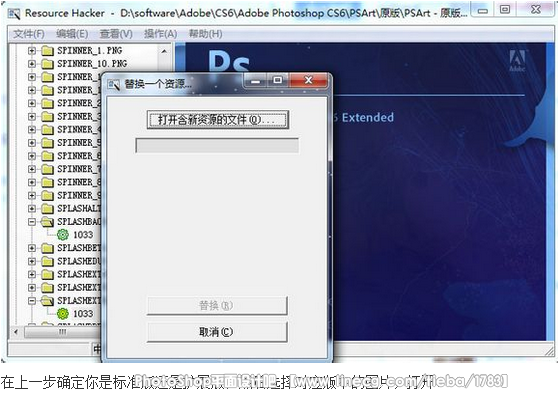Expand the SPINNER_9 tree node

32,196
